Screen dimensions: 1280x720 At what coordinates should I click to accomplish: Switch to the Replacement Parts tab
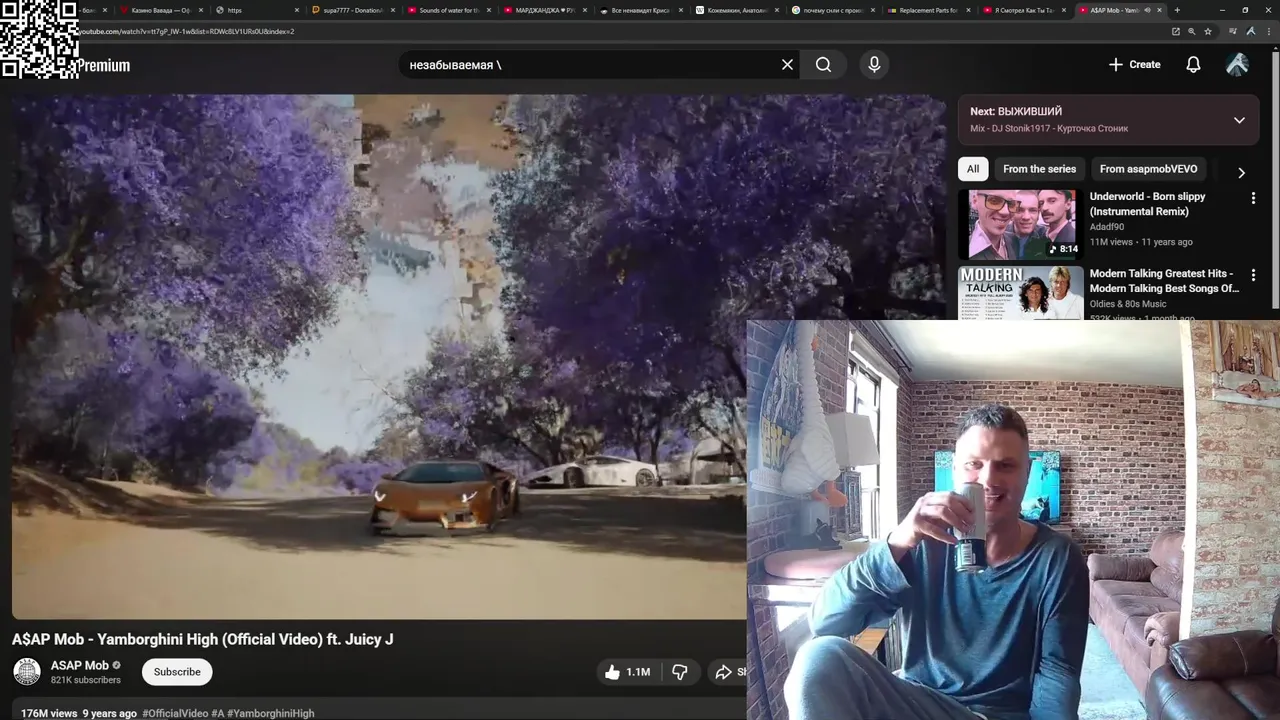click(928, 10)
